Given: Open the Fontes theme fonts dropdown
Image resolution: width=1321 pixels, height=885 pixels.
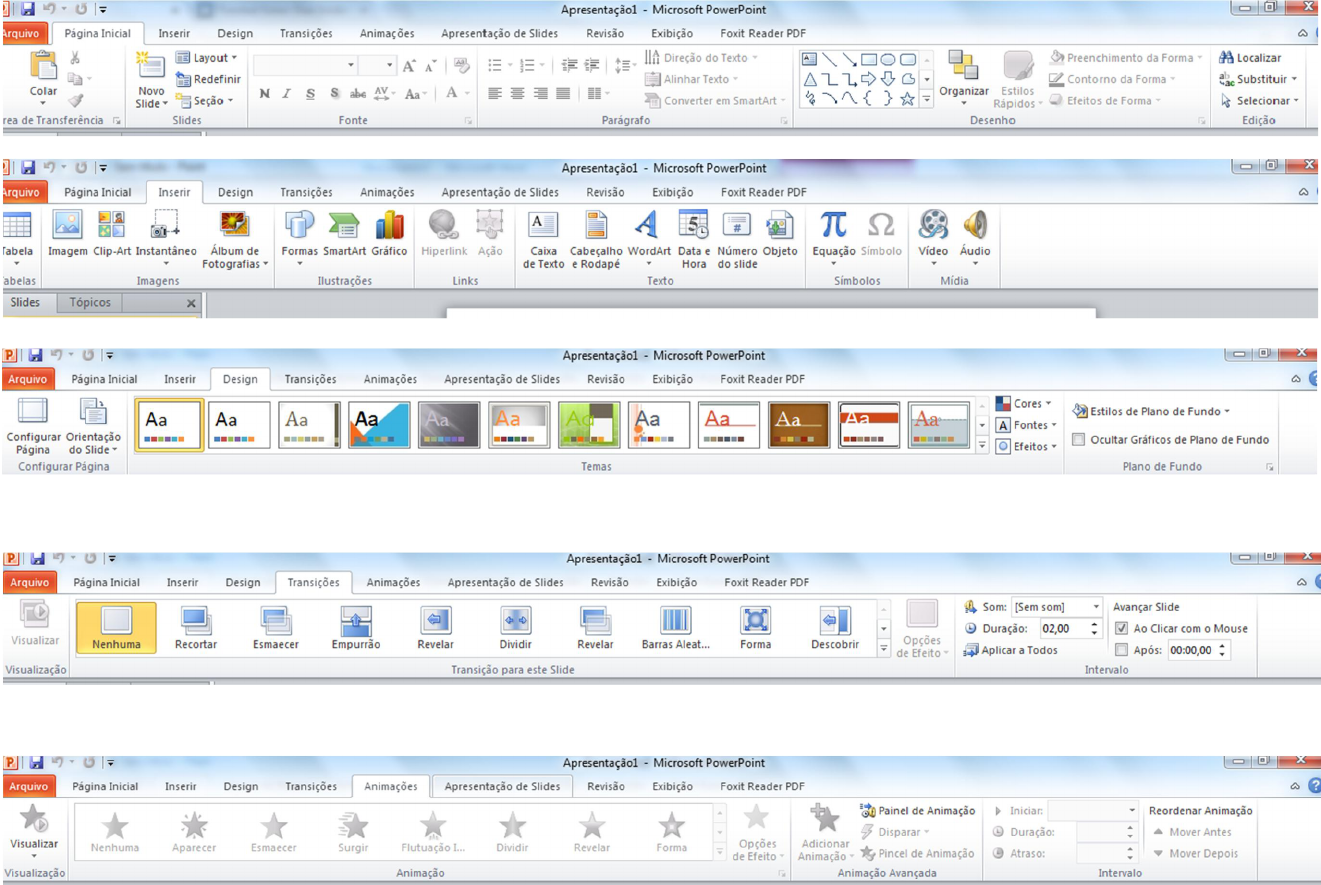Looking at the screenshot, I should 1027,425.
